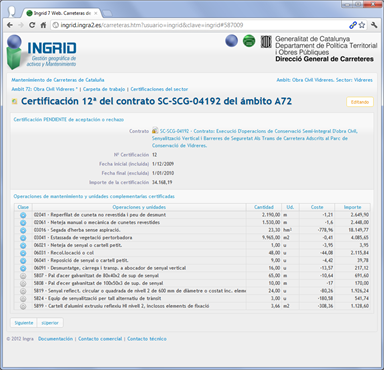Click the blue class icon for Segada d'herba row
The width and height of the screenshot is (384, 370).
pos(23,230)
